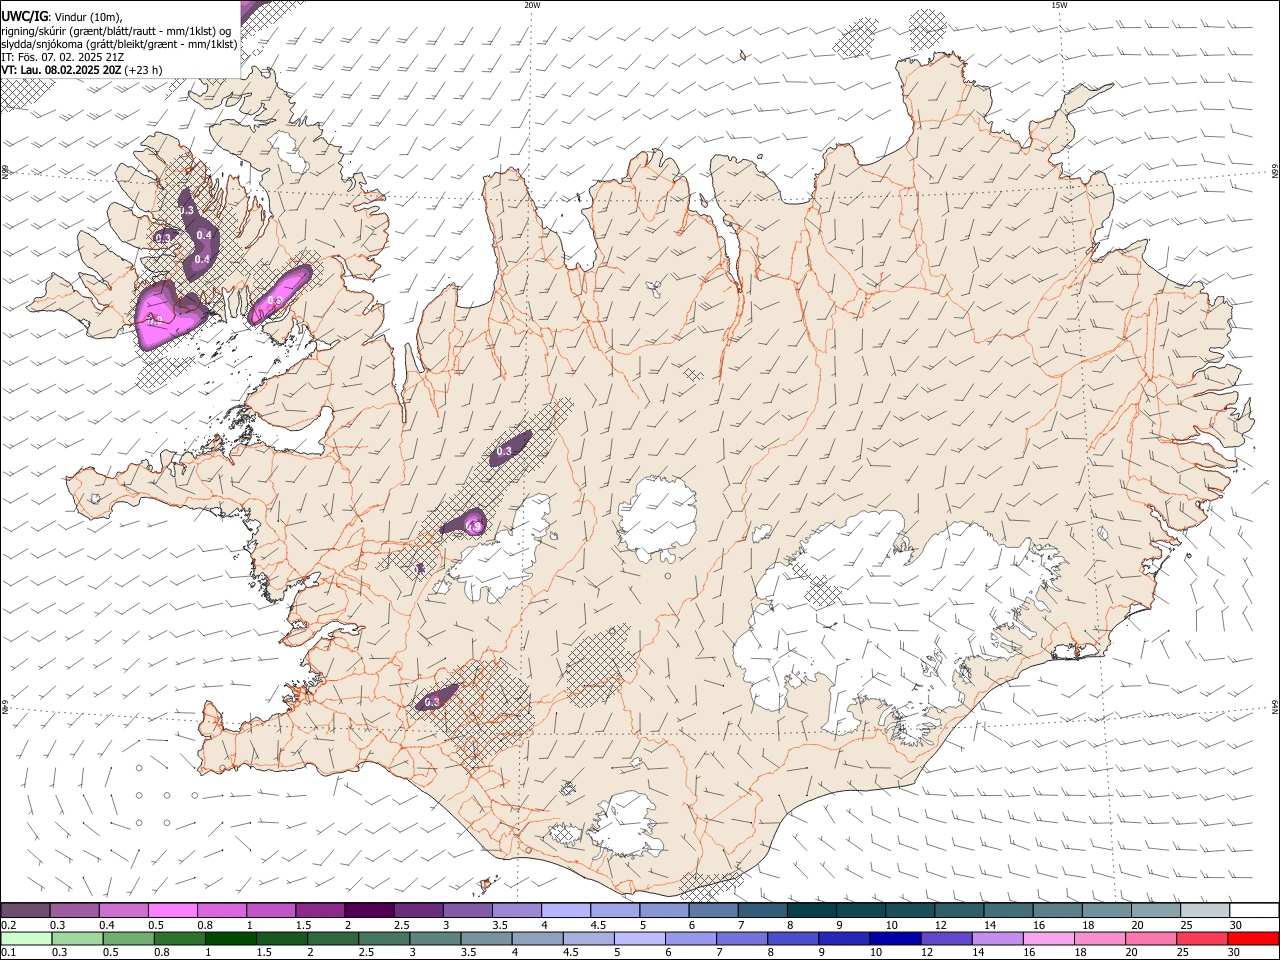1280x960 pixels.
Task: Select the bright pink upper swatch at 0.5
Action: click(x=172, y=910)
